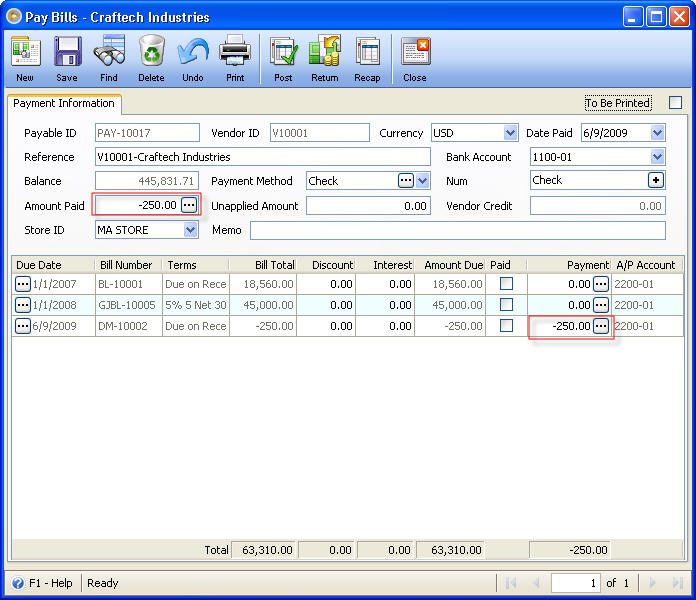Open the Bank Account dropdown
The image size is (696, 600).
[x=657, y=157]
